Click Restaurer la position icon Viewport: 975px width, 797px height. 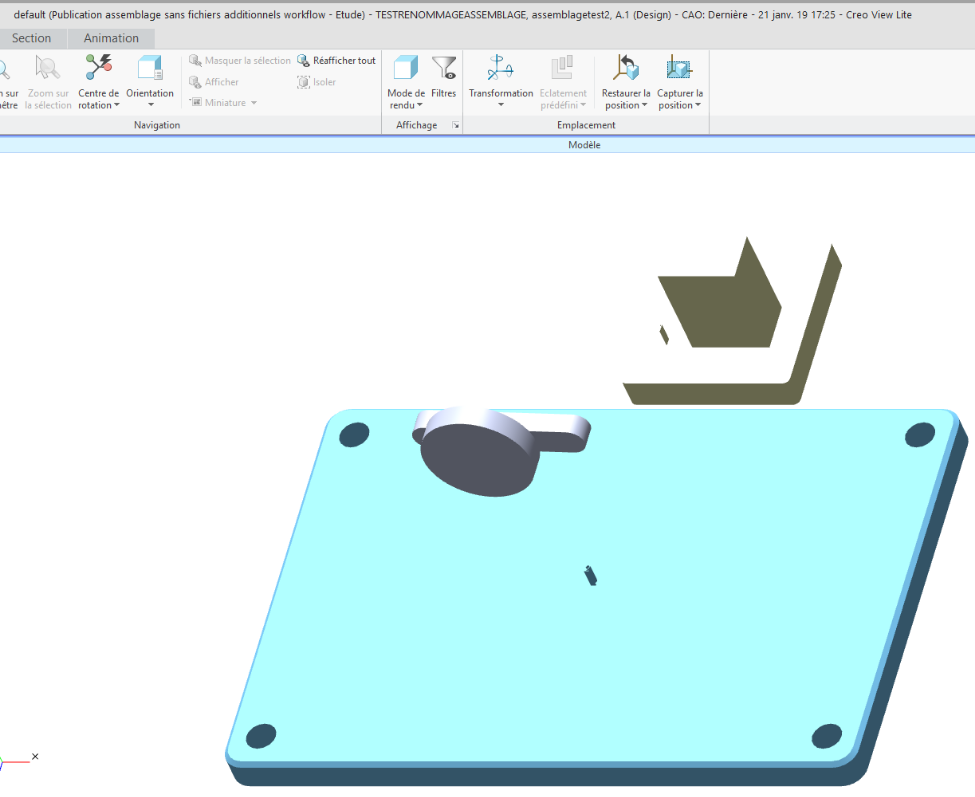(x=626, y=67)
